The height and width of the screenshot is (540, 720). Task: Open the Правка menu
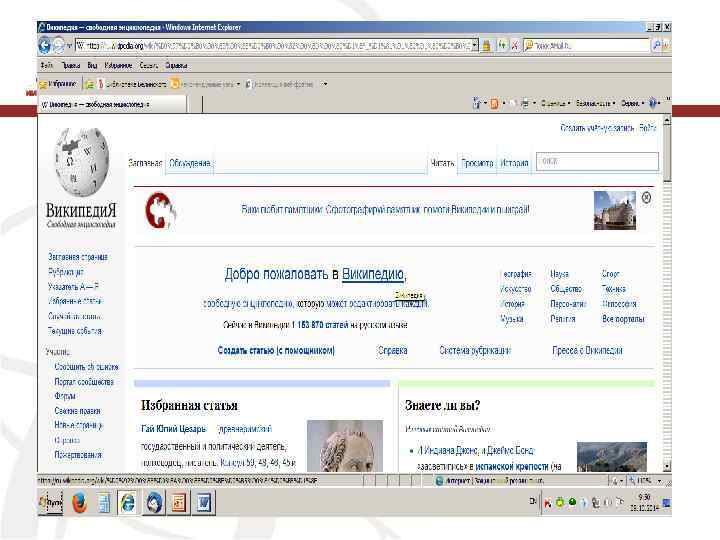[71, 66]
